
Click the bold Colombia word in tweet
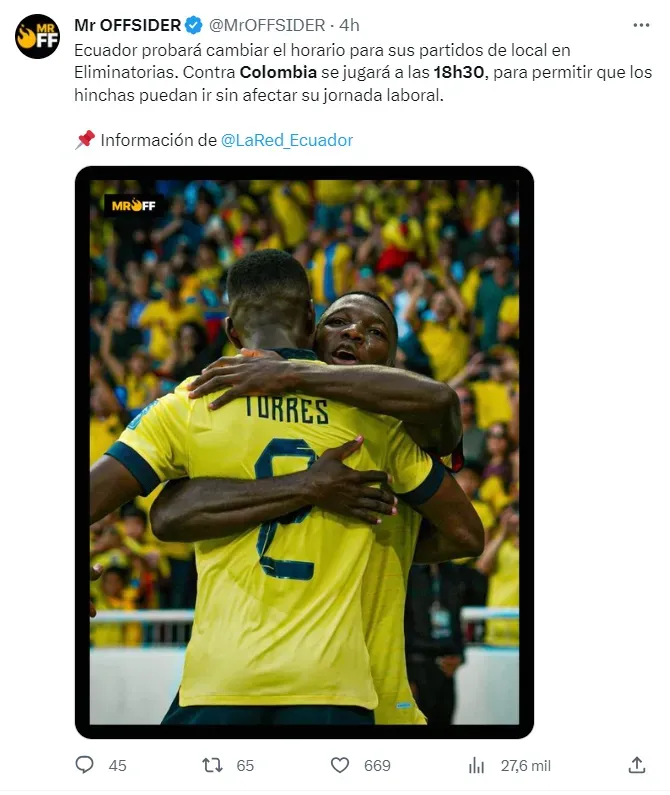[x=278, y=72]
